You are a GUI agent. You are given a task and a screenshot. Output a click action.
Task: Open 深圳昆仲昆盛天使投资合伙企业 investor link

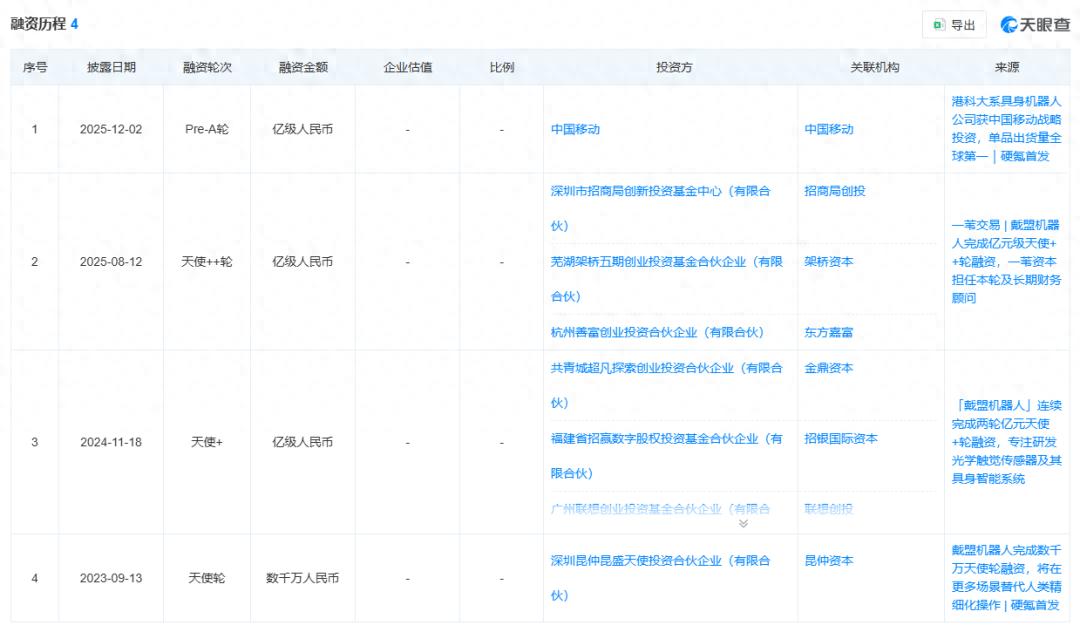pyautogui.click(x=660, y=578)
